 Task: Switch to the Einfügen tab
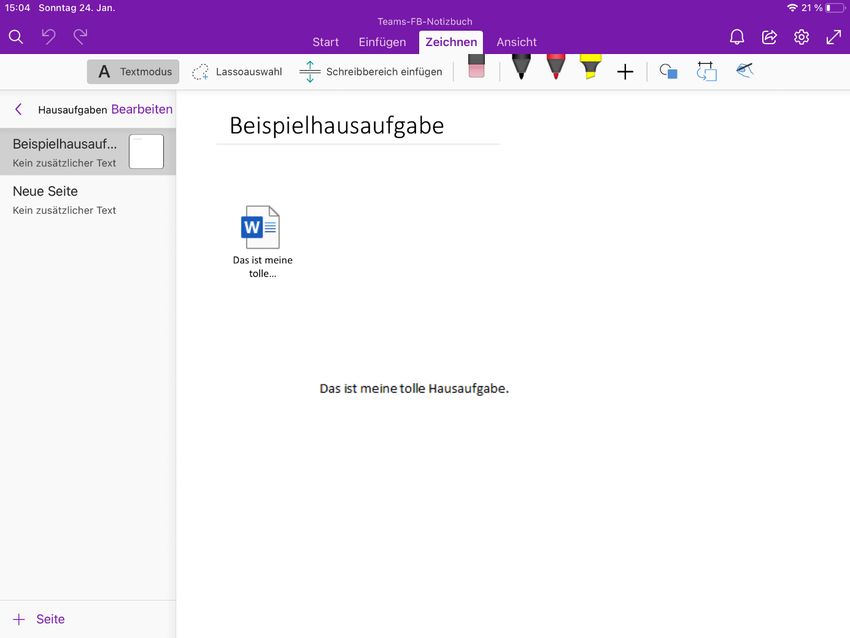coord(382,42)
